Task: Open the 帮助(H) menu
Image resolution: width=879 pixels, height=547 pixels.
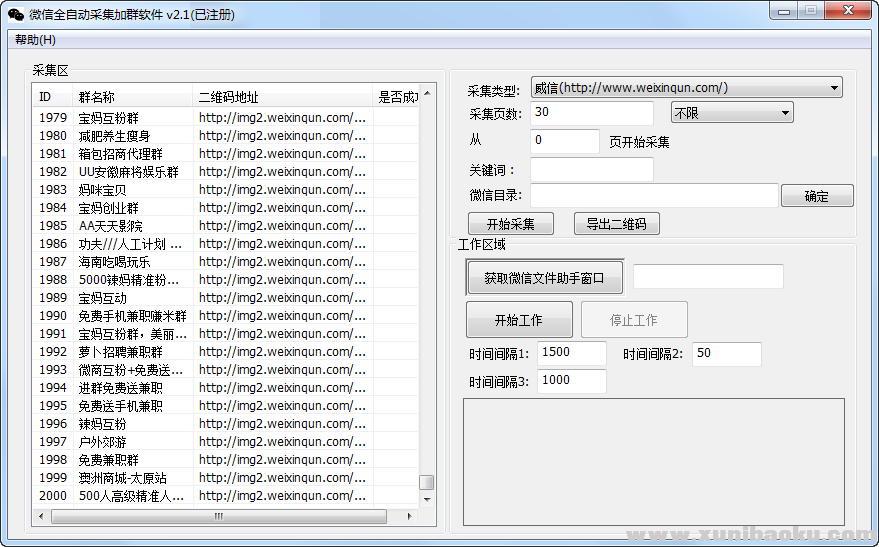Action: pos(35,40)
